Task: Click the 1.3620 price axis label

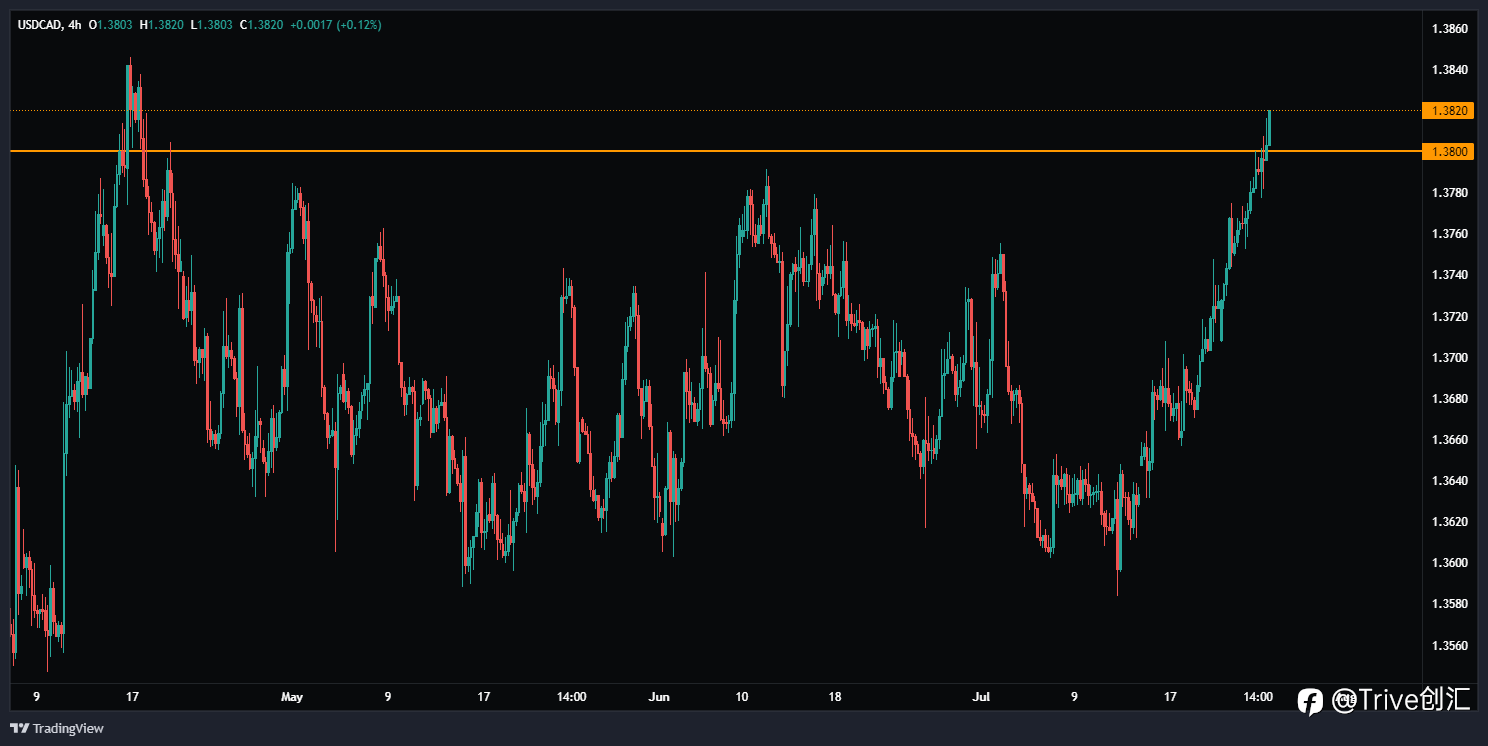Action: pos(1449,522)
